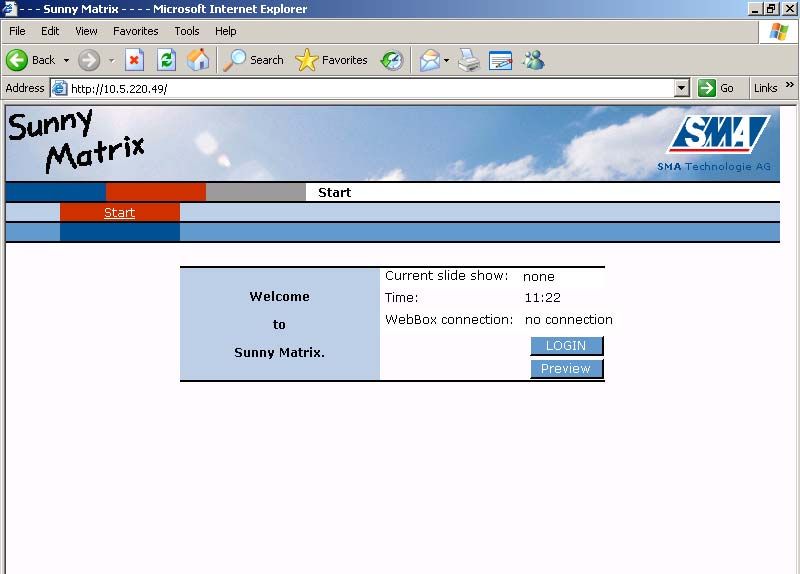This screenshot has height=574, width=800.
Task: Open the Favorites star toolbar button
Action: pyautogui.click(x=332, y=60)
